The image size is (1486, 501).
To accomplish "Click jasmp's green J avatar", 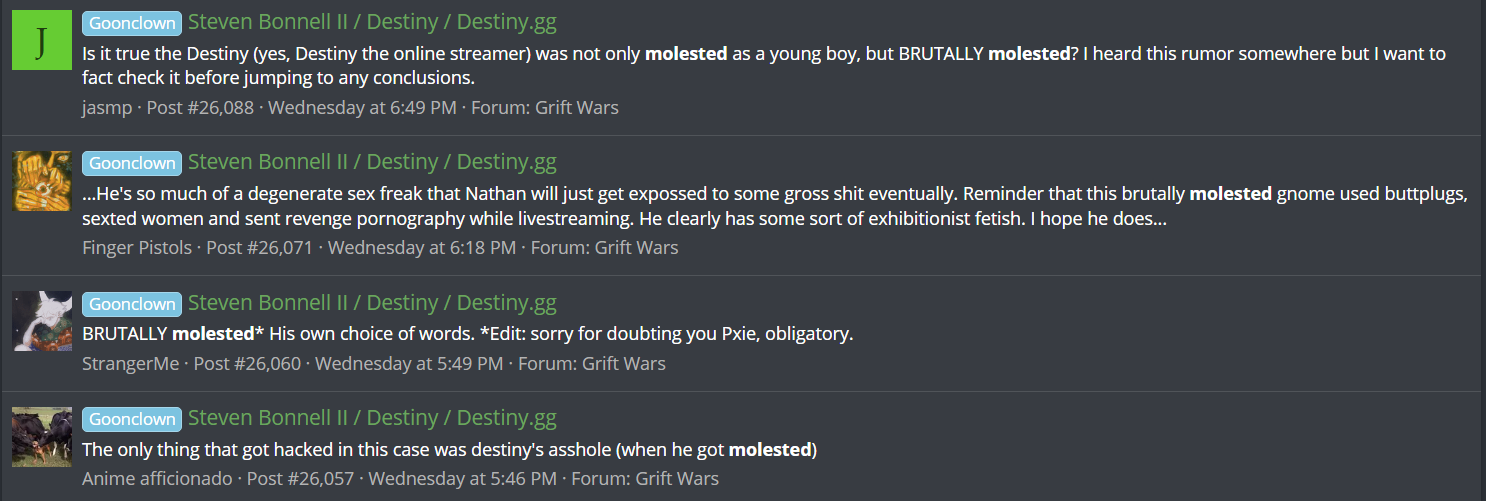I will pyautogui.click(x=42, y=41).
